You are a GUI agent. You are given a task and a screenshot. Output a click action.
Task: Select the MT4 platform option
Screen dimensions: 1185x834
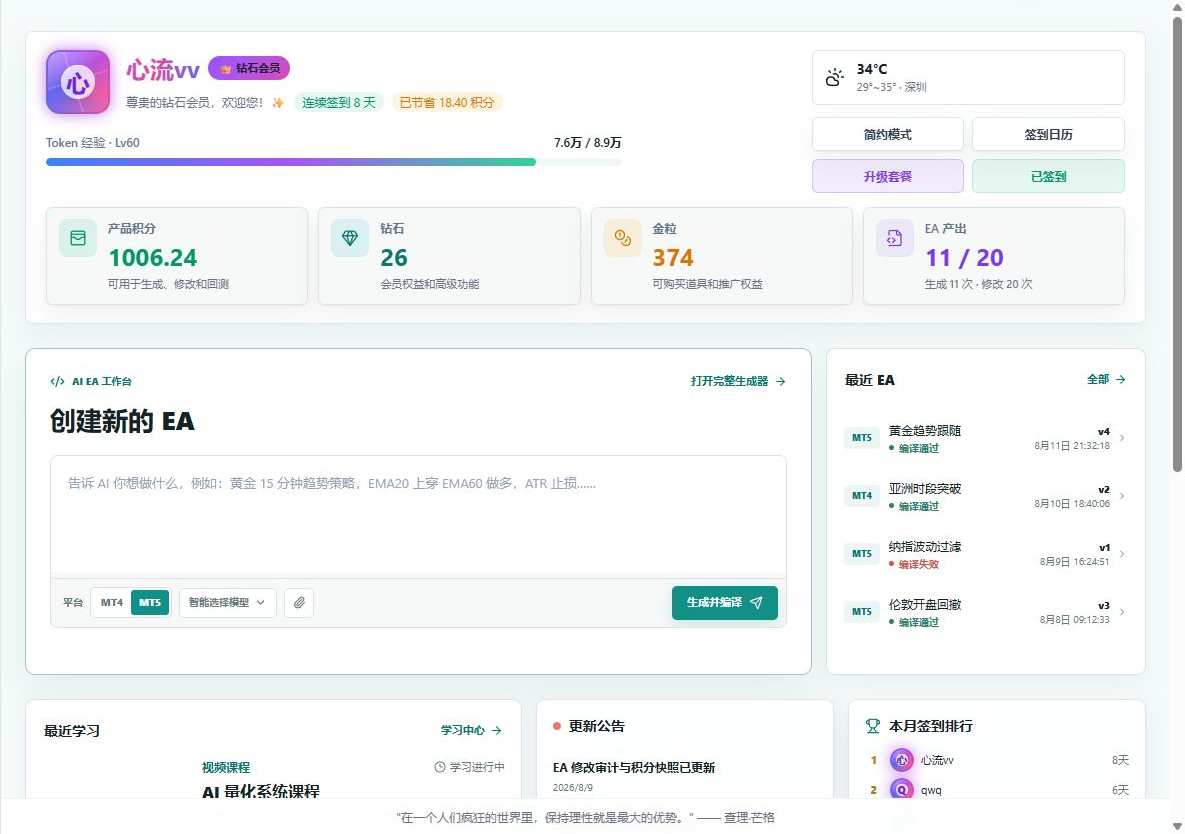click(x=112, y=603)
